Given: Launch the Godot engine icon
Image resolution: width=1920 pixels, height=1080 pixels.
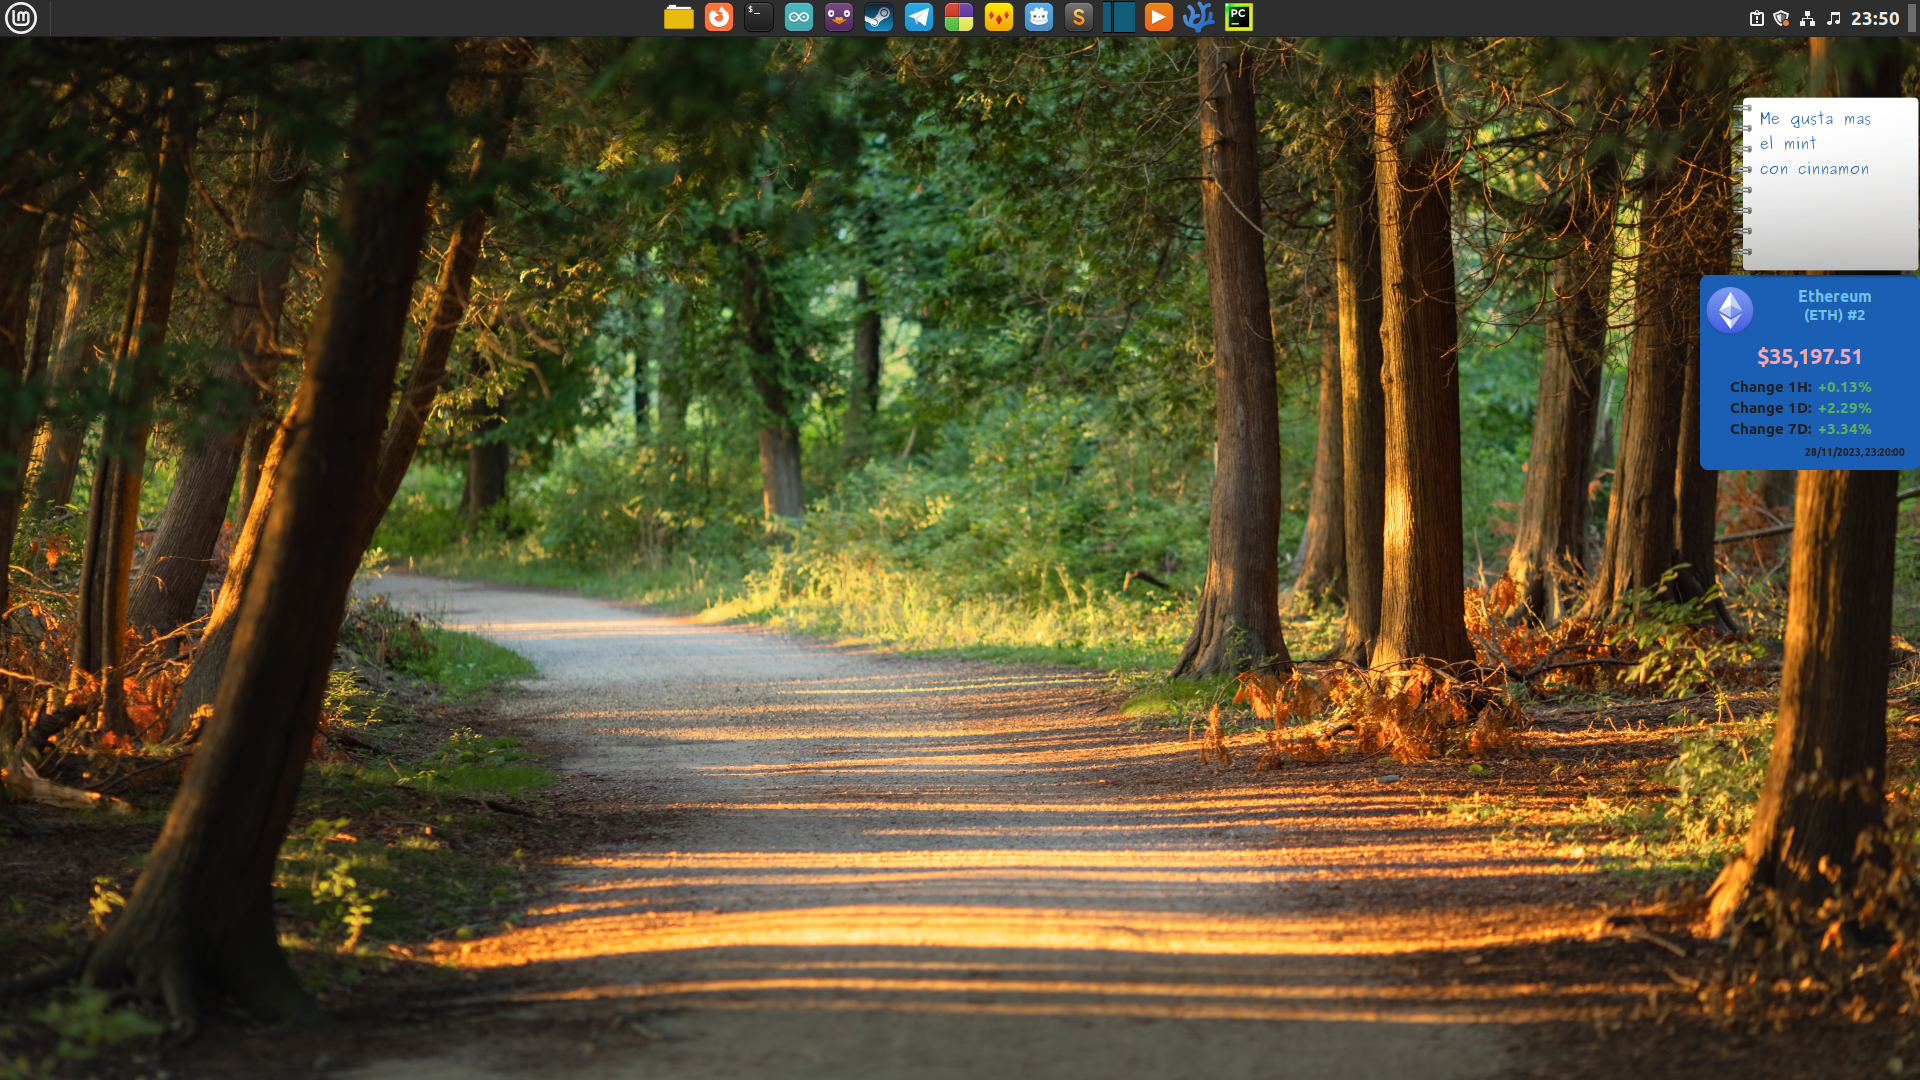Looking at the screenshot, I should click(x=1038, y=18).
